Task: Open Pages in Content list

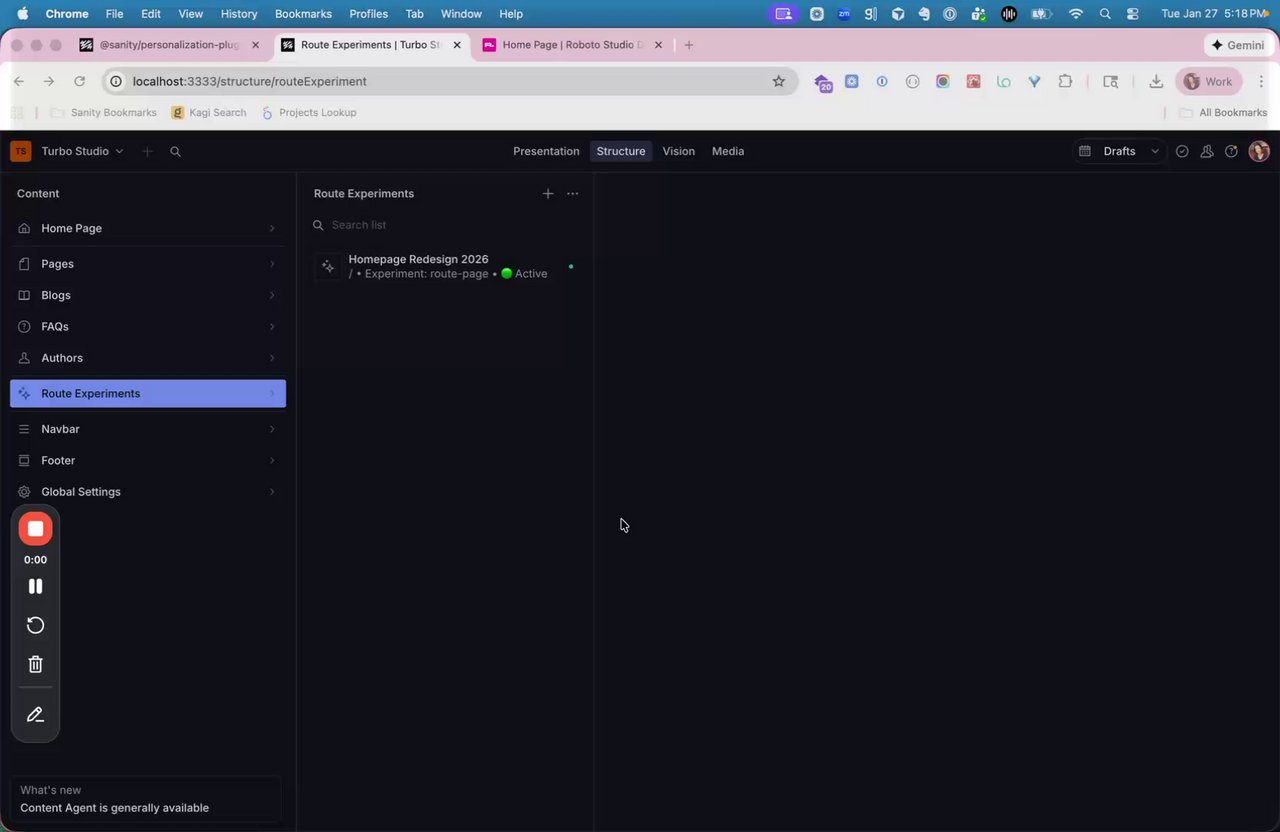Action: click(148, 264)
